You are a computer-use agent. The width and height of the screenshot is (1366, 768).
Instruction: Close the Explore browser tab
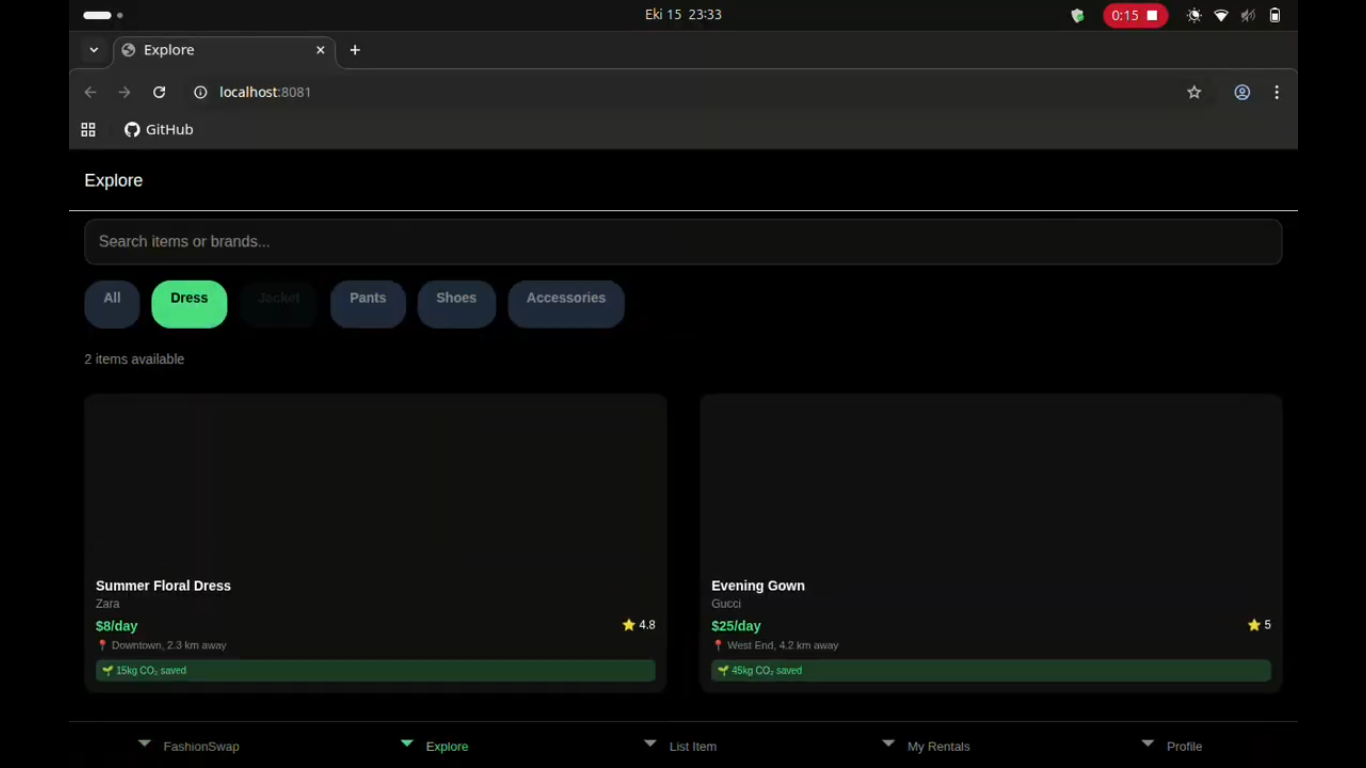321,50
